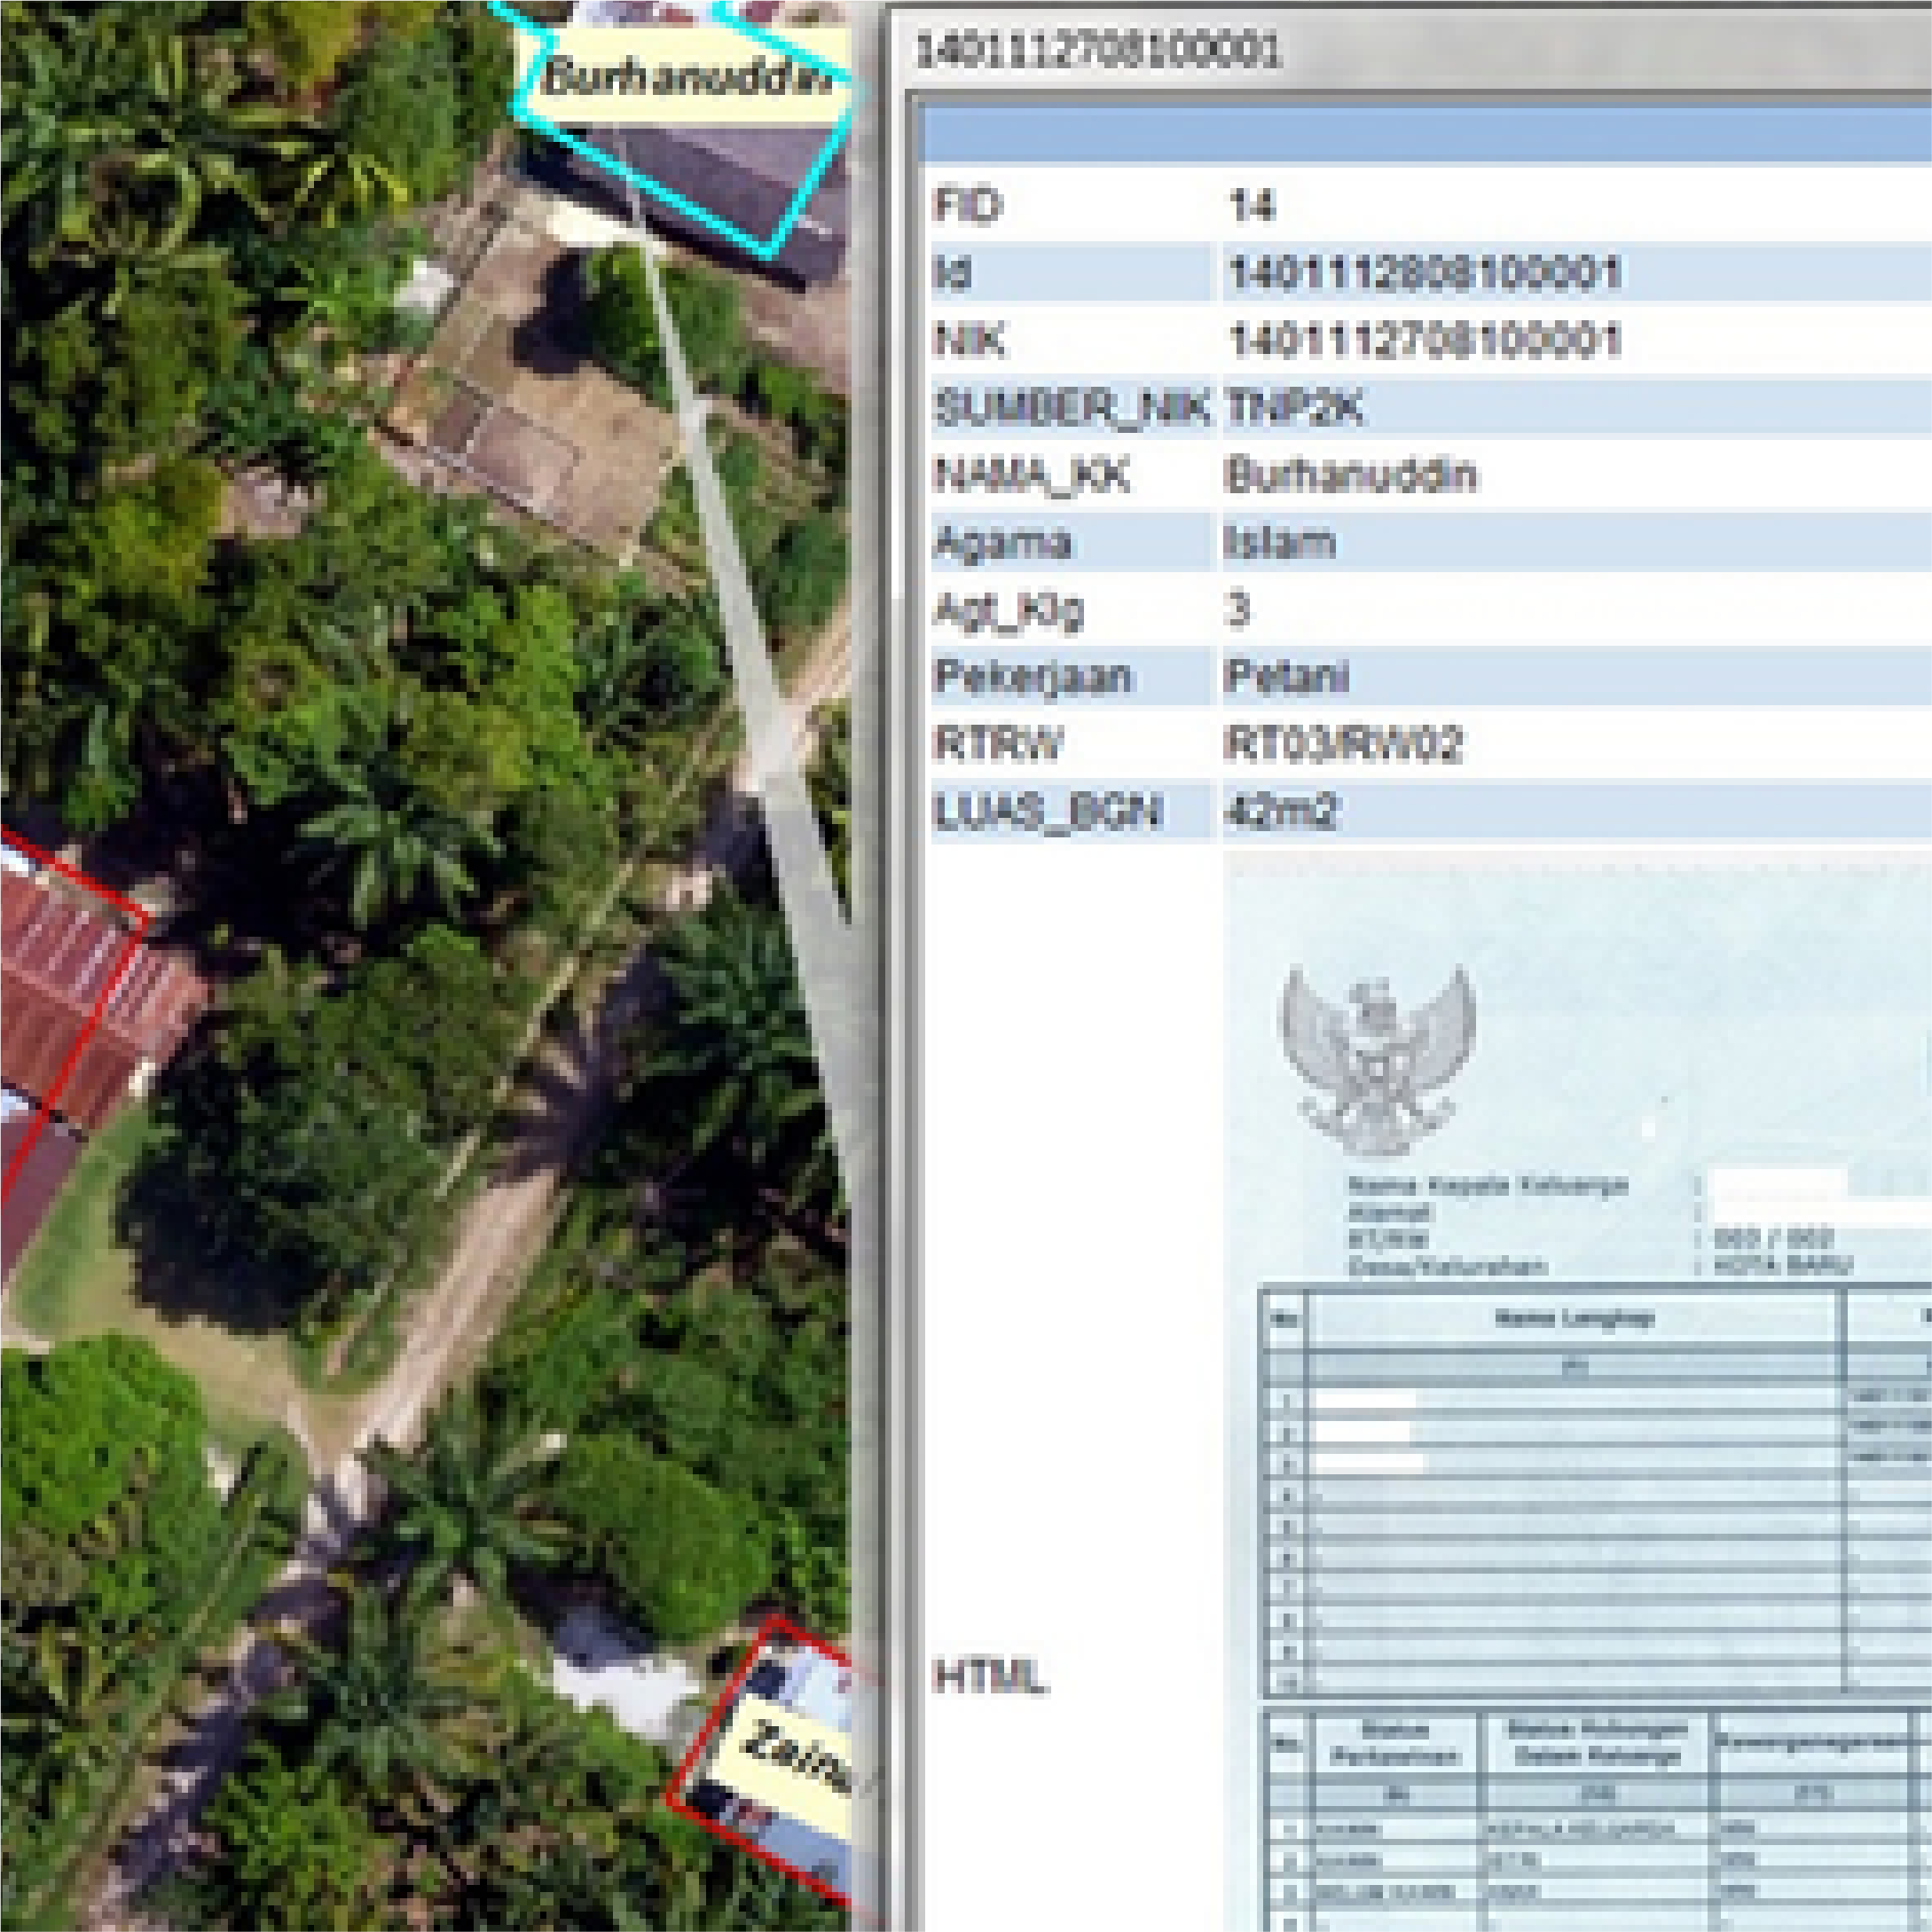
Task: Select the Agama value Islam
Action: point(1279,543)
